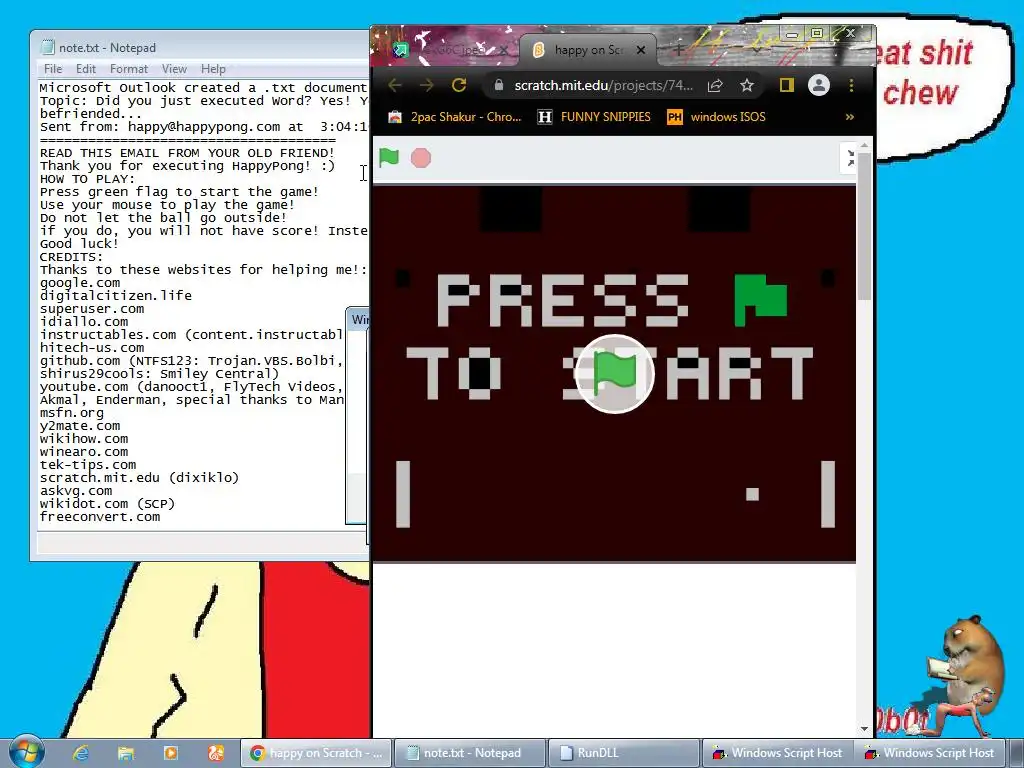
Task: Click the Chrome page scrollbar thumb
Action: [864, 226]
